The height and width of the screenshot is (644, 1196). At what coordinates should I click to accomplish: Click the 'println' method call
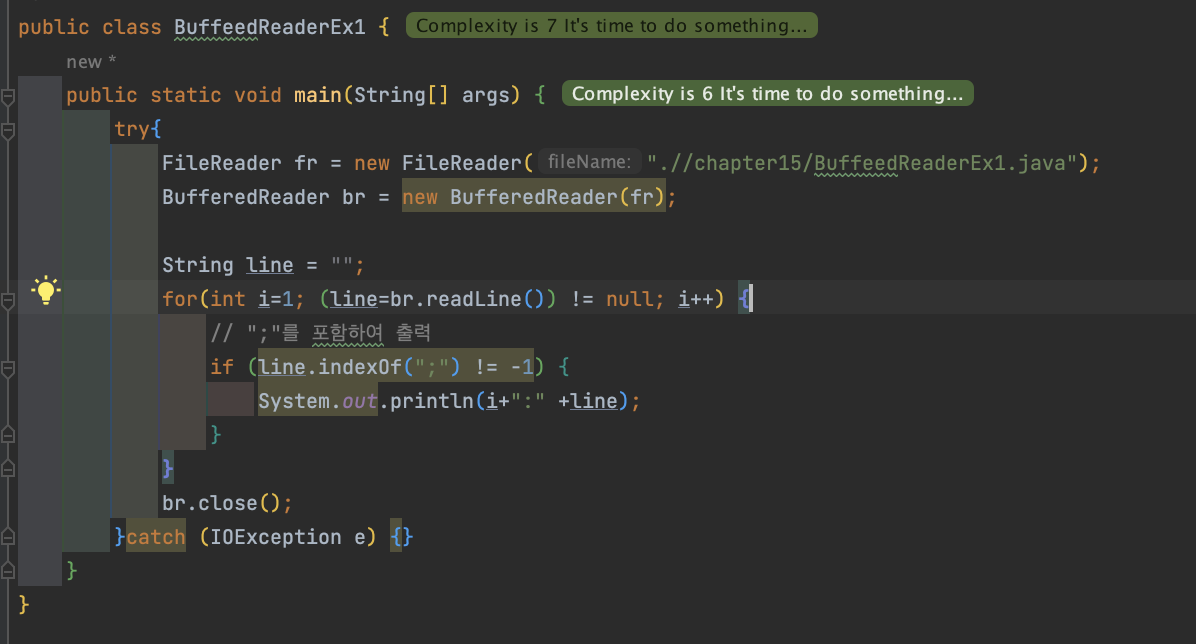(x=432, y=401)
